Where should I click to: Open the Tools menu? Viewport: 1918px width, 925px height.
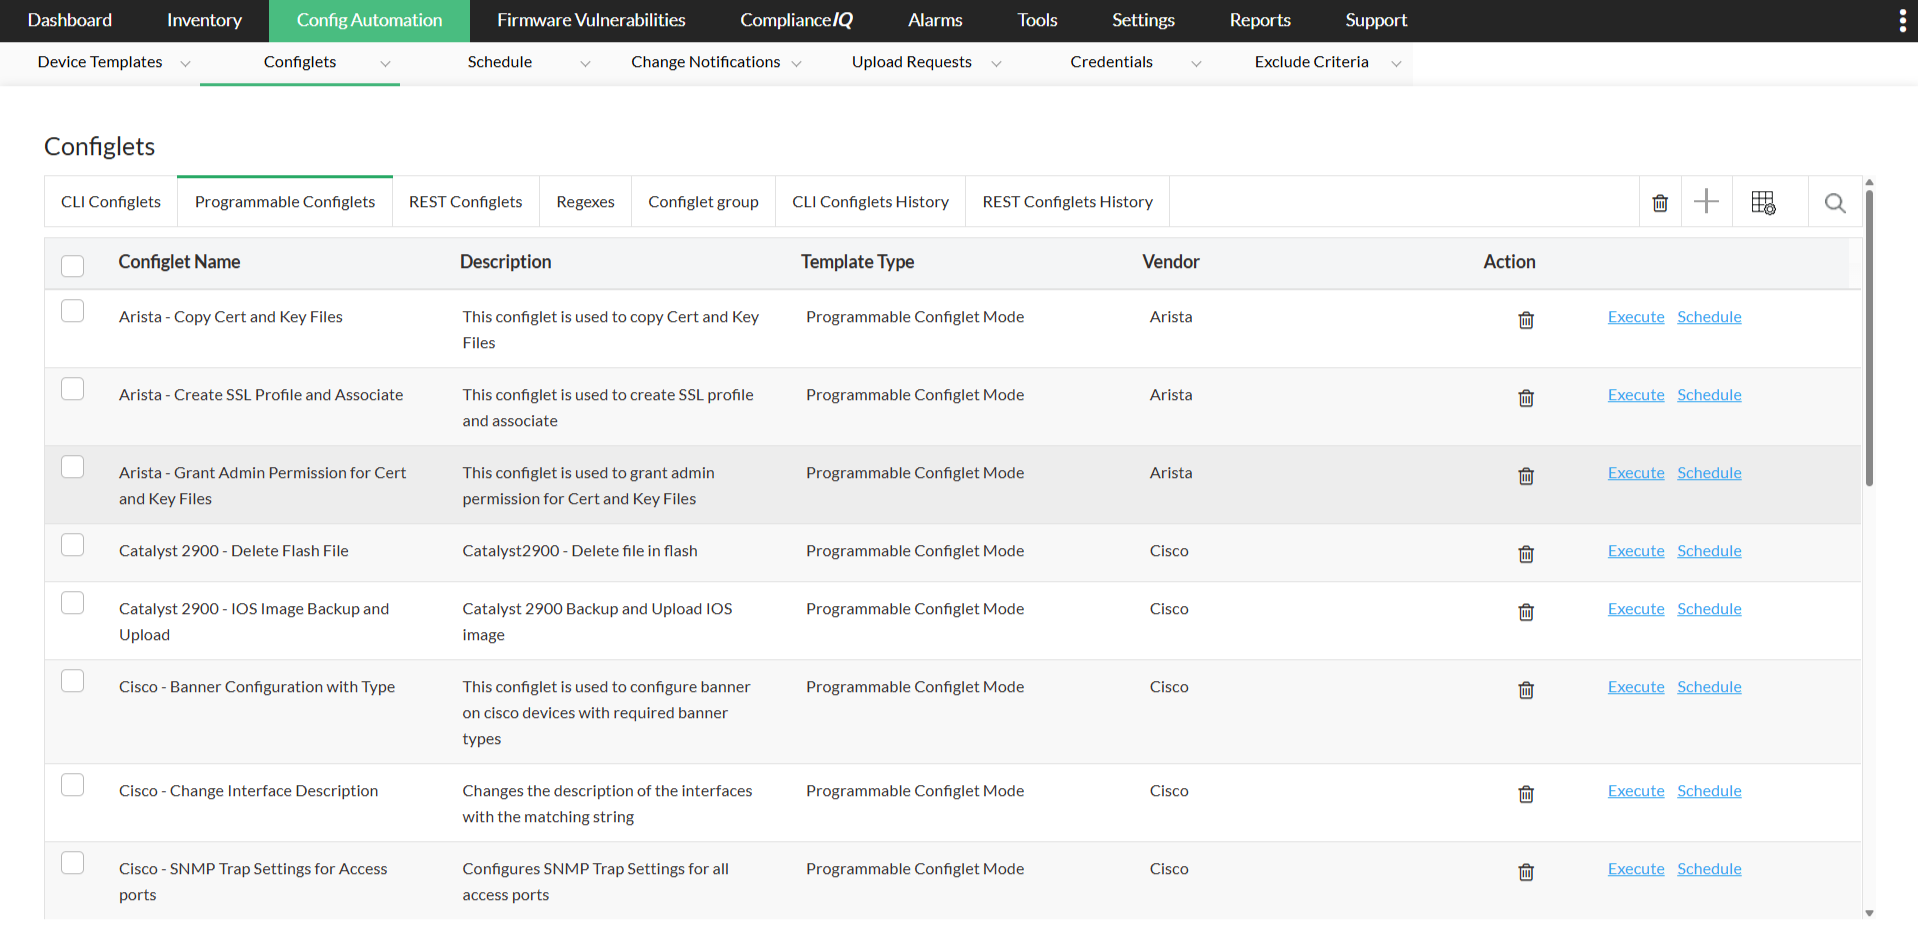1037,20
